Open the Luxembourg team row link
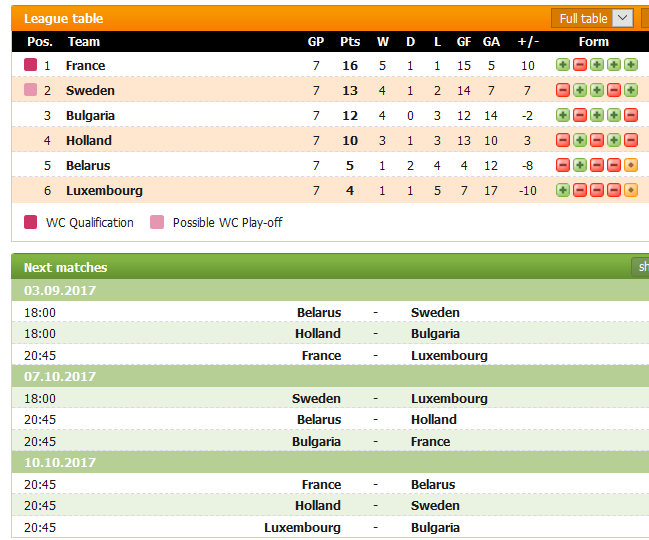 (x=104, y=190)
